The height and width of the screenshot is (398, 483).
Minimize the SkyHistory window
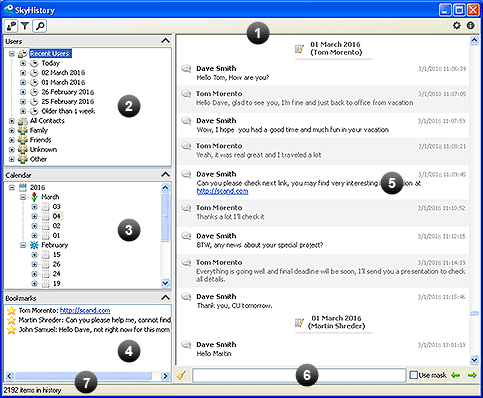[445, 10]
